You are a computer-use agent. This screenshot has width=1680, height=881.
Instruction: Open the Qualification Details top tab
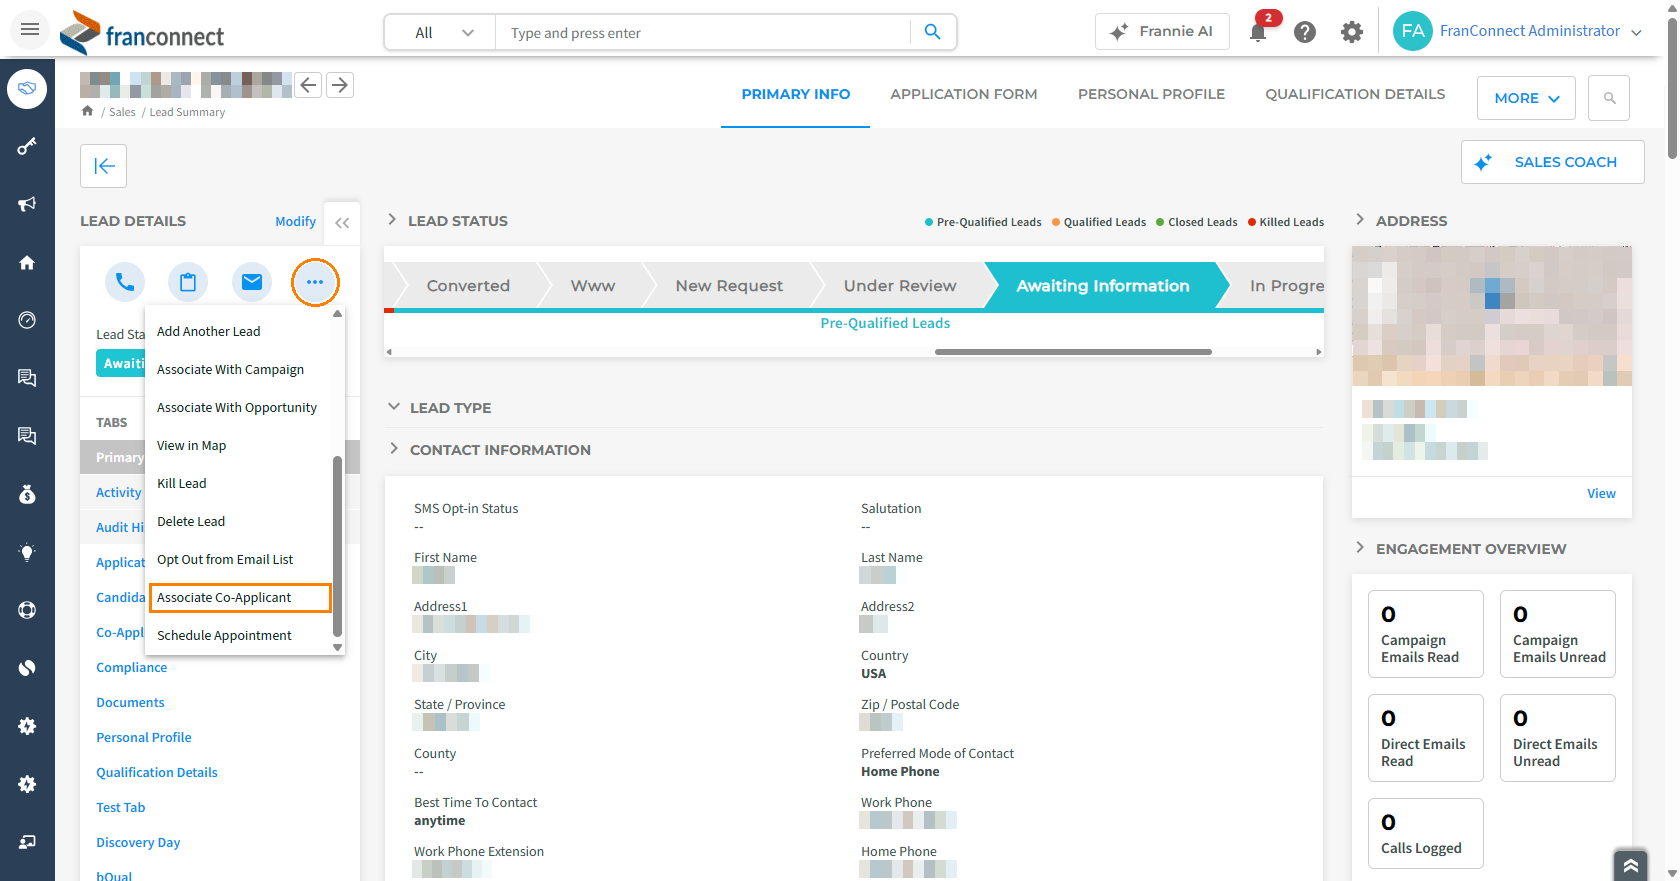click(x=1355, y=94)
